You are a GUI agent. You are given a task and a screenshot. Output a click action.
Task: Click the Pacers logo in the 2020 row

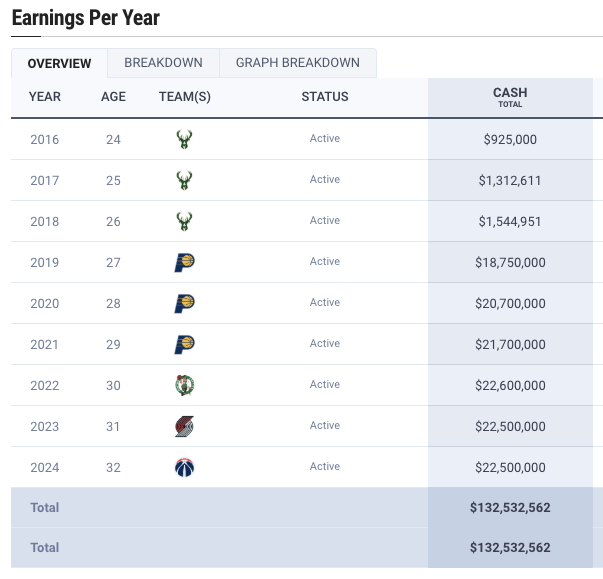click(184, 304)
